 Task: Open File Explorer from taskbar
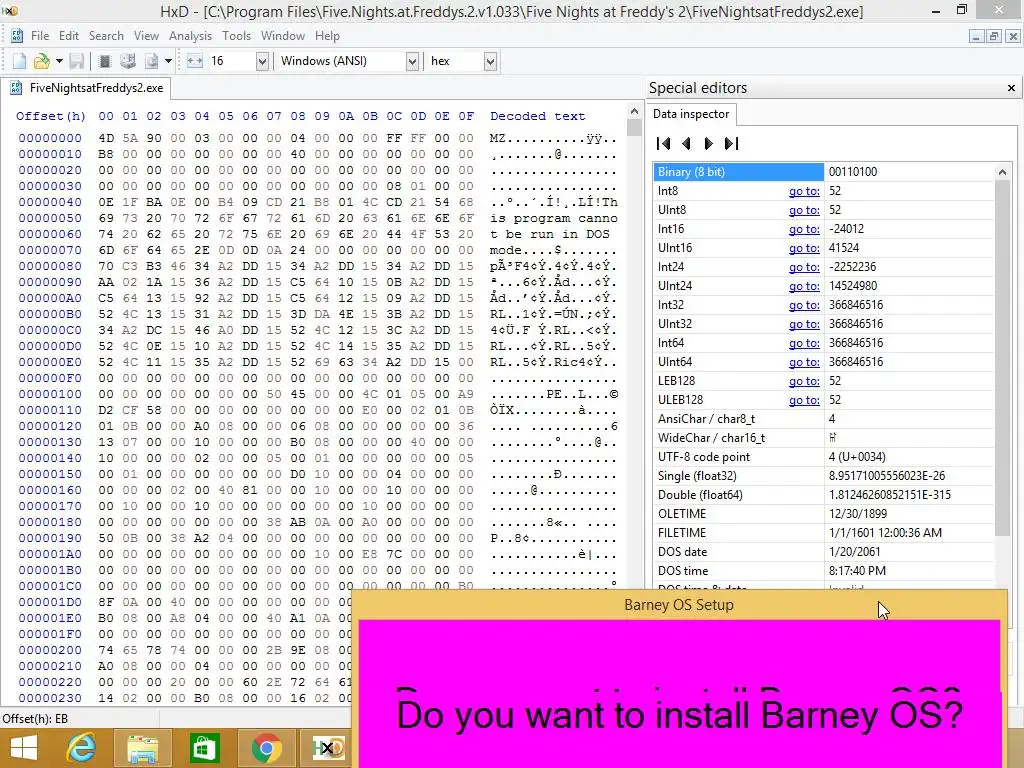tap(142, 748)
